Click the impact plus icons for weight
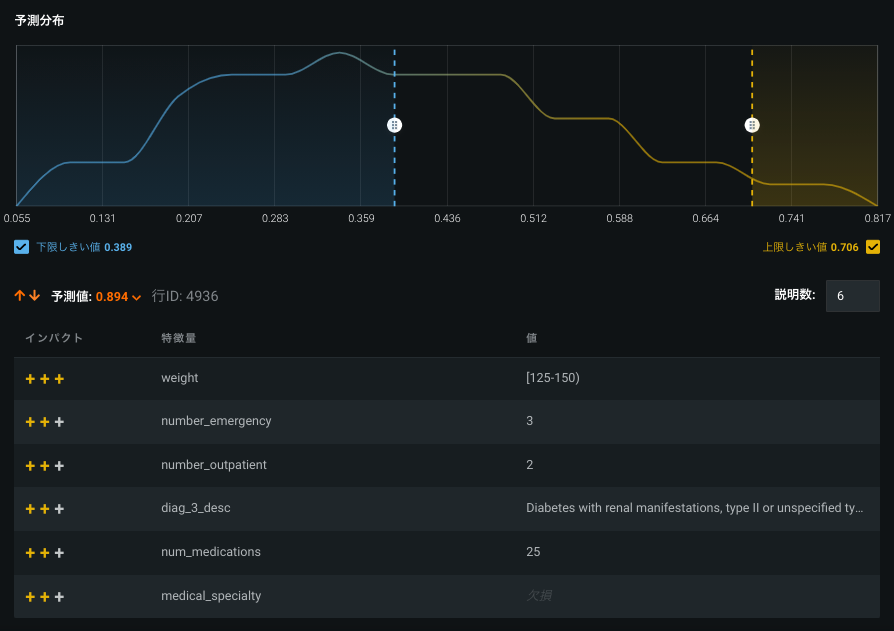The width and height of the screenshot is (894, 631). tap(45, 379)
